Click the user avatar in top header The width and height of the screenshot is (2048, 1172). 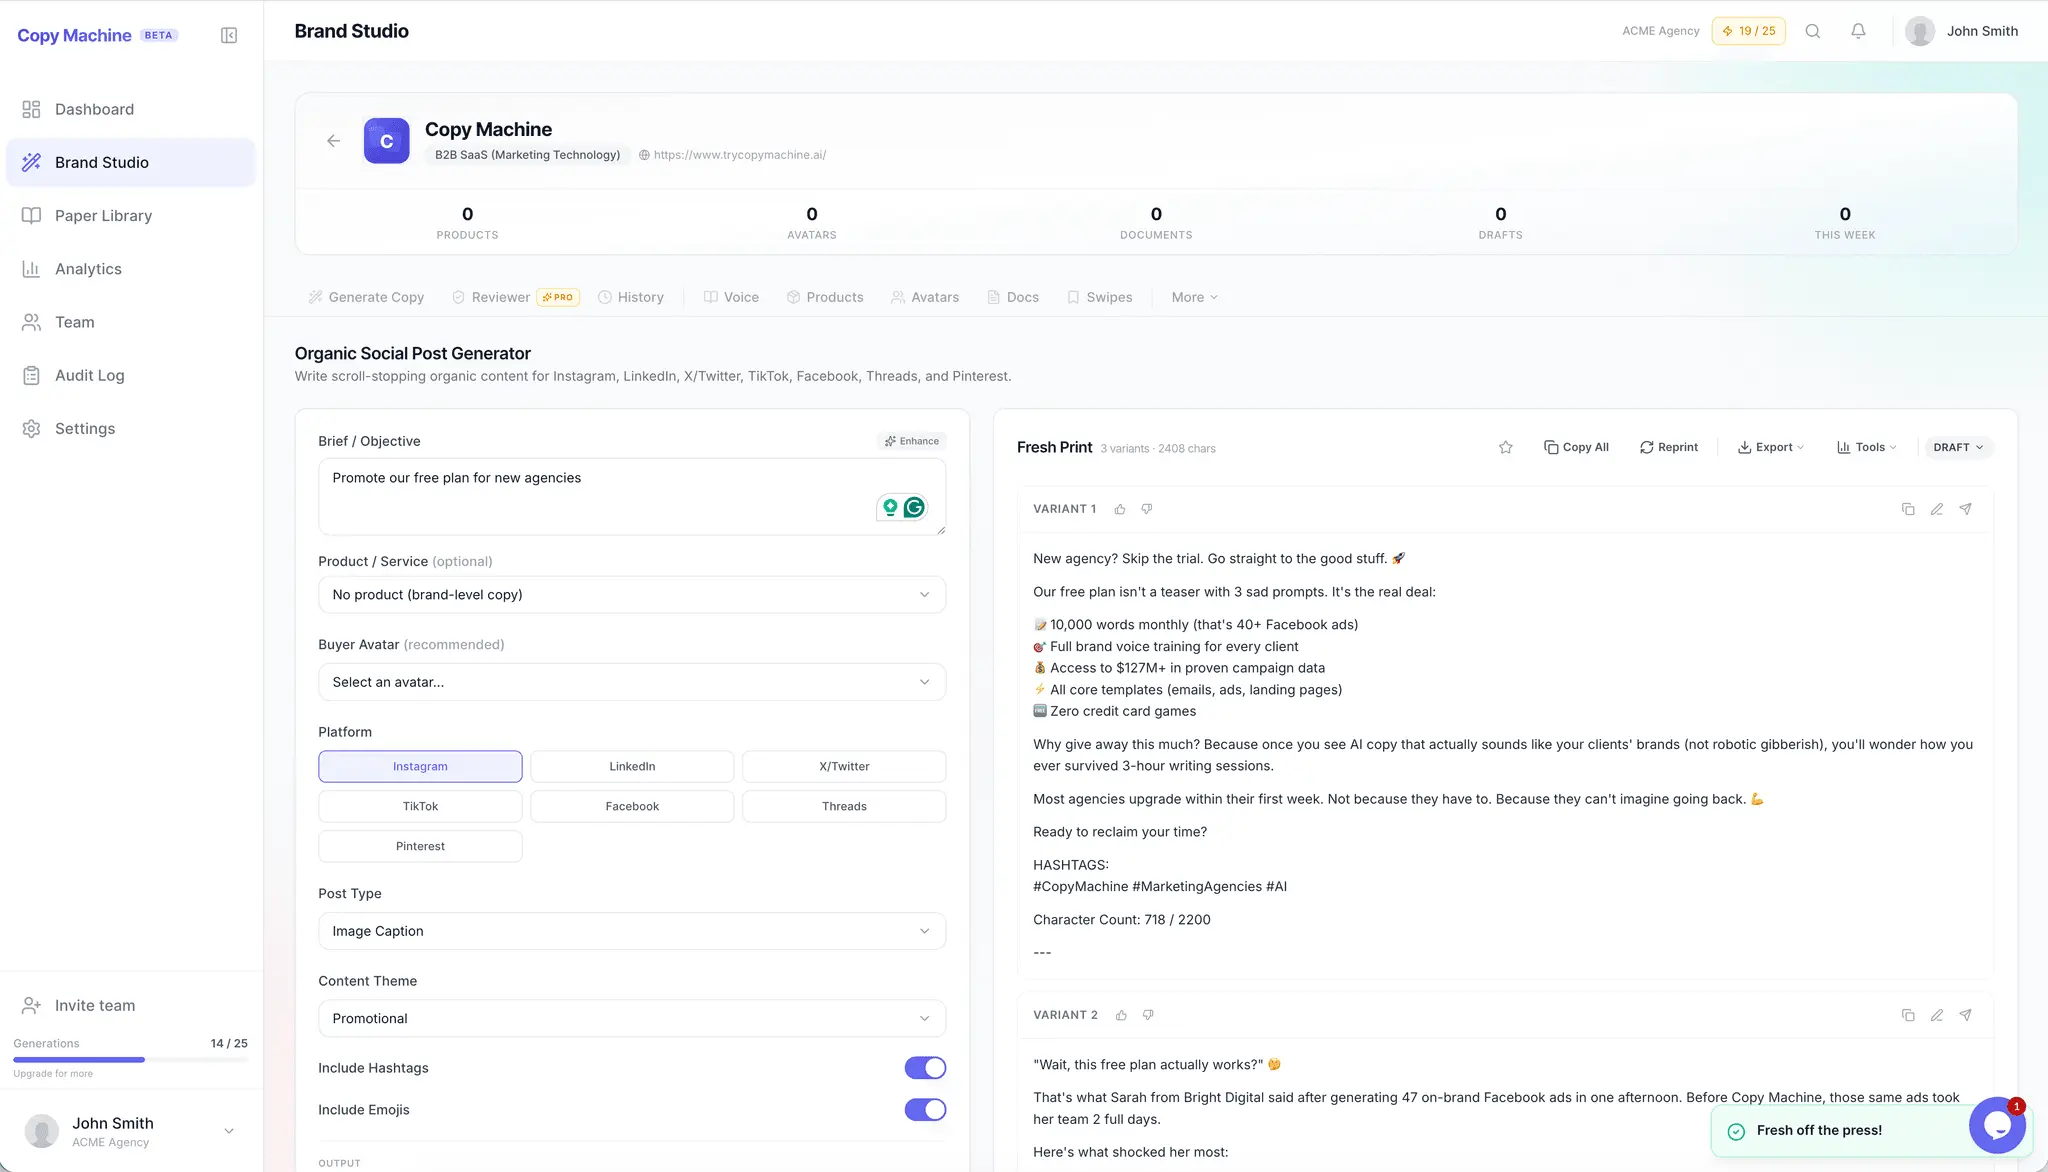coord(1920,31)
